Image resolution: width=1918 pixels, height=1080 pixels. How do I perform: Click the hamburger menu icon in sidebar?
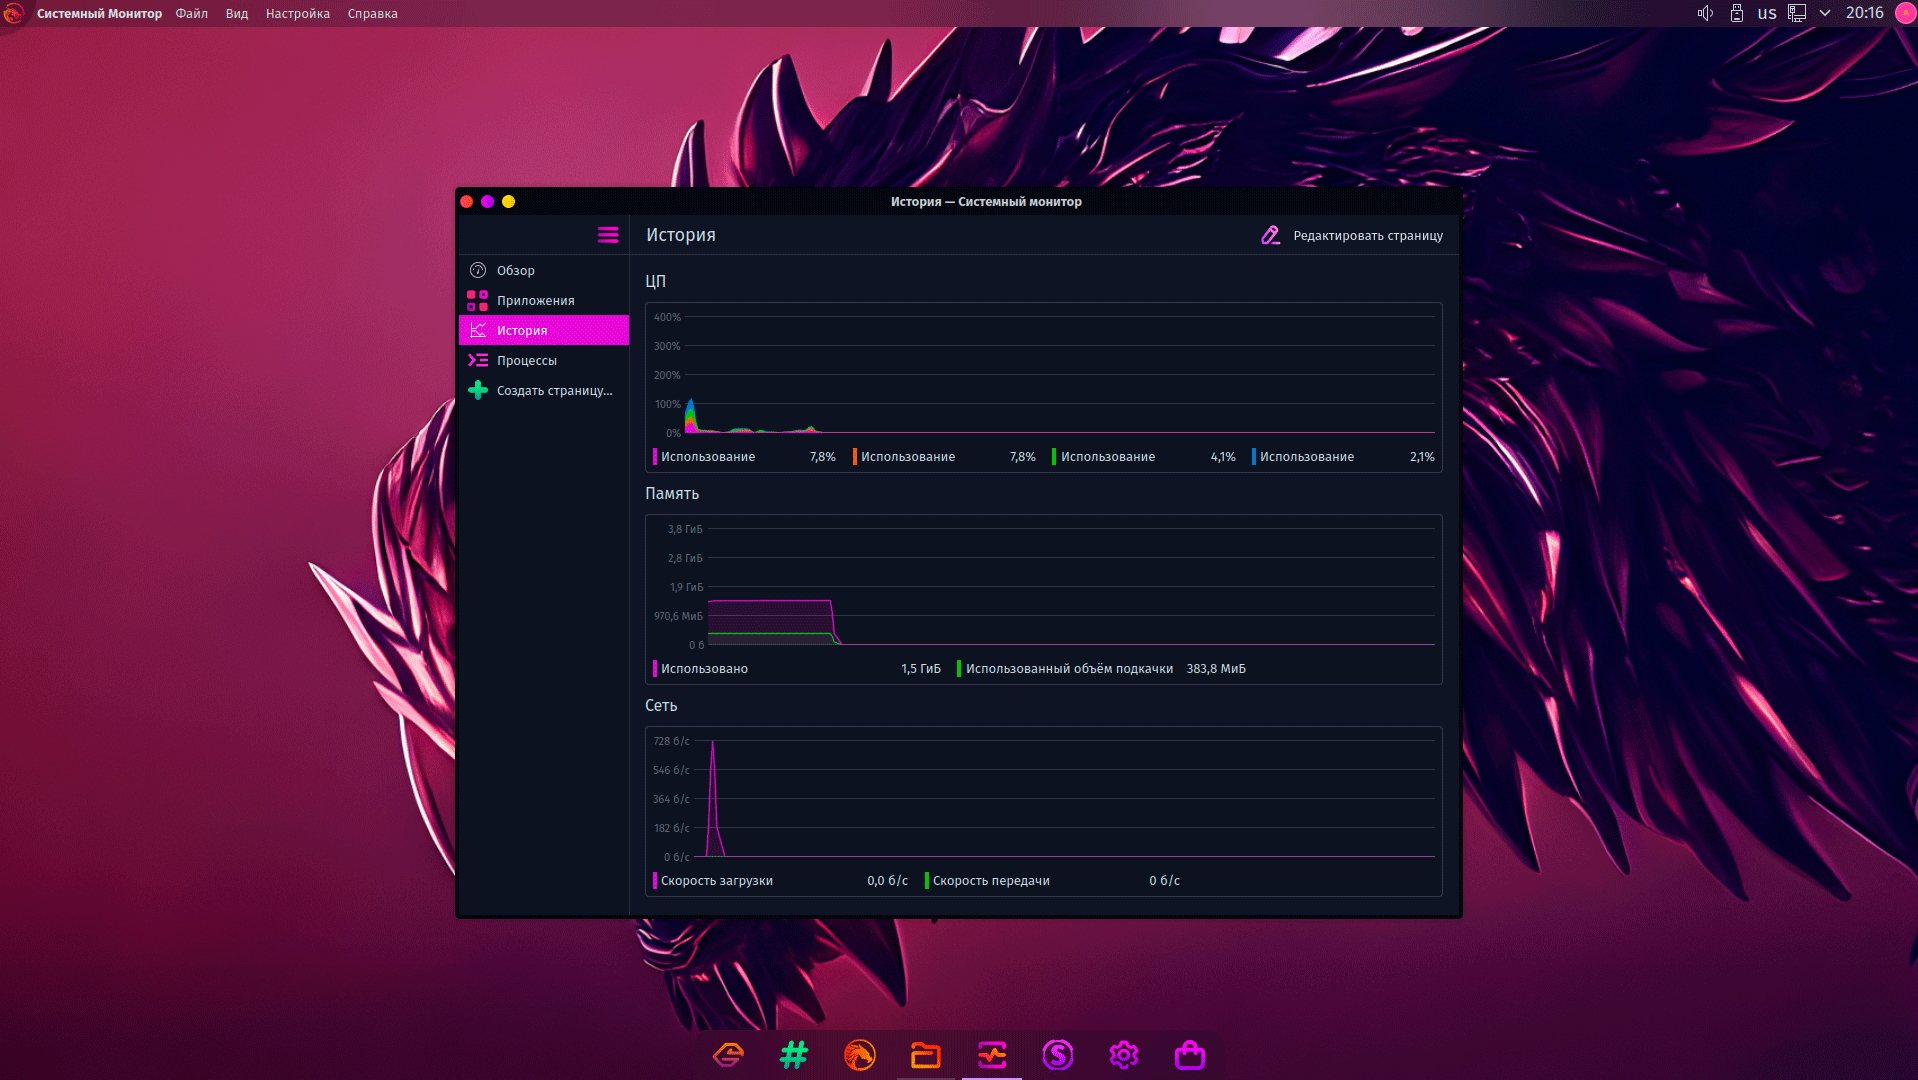pos(607,235)
